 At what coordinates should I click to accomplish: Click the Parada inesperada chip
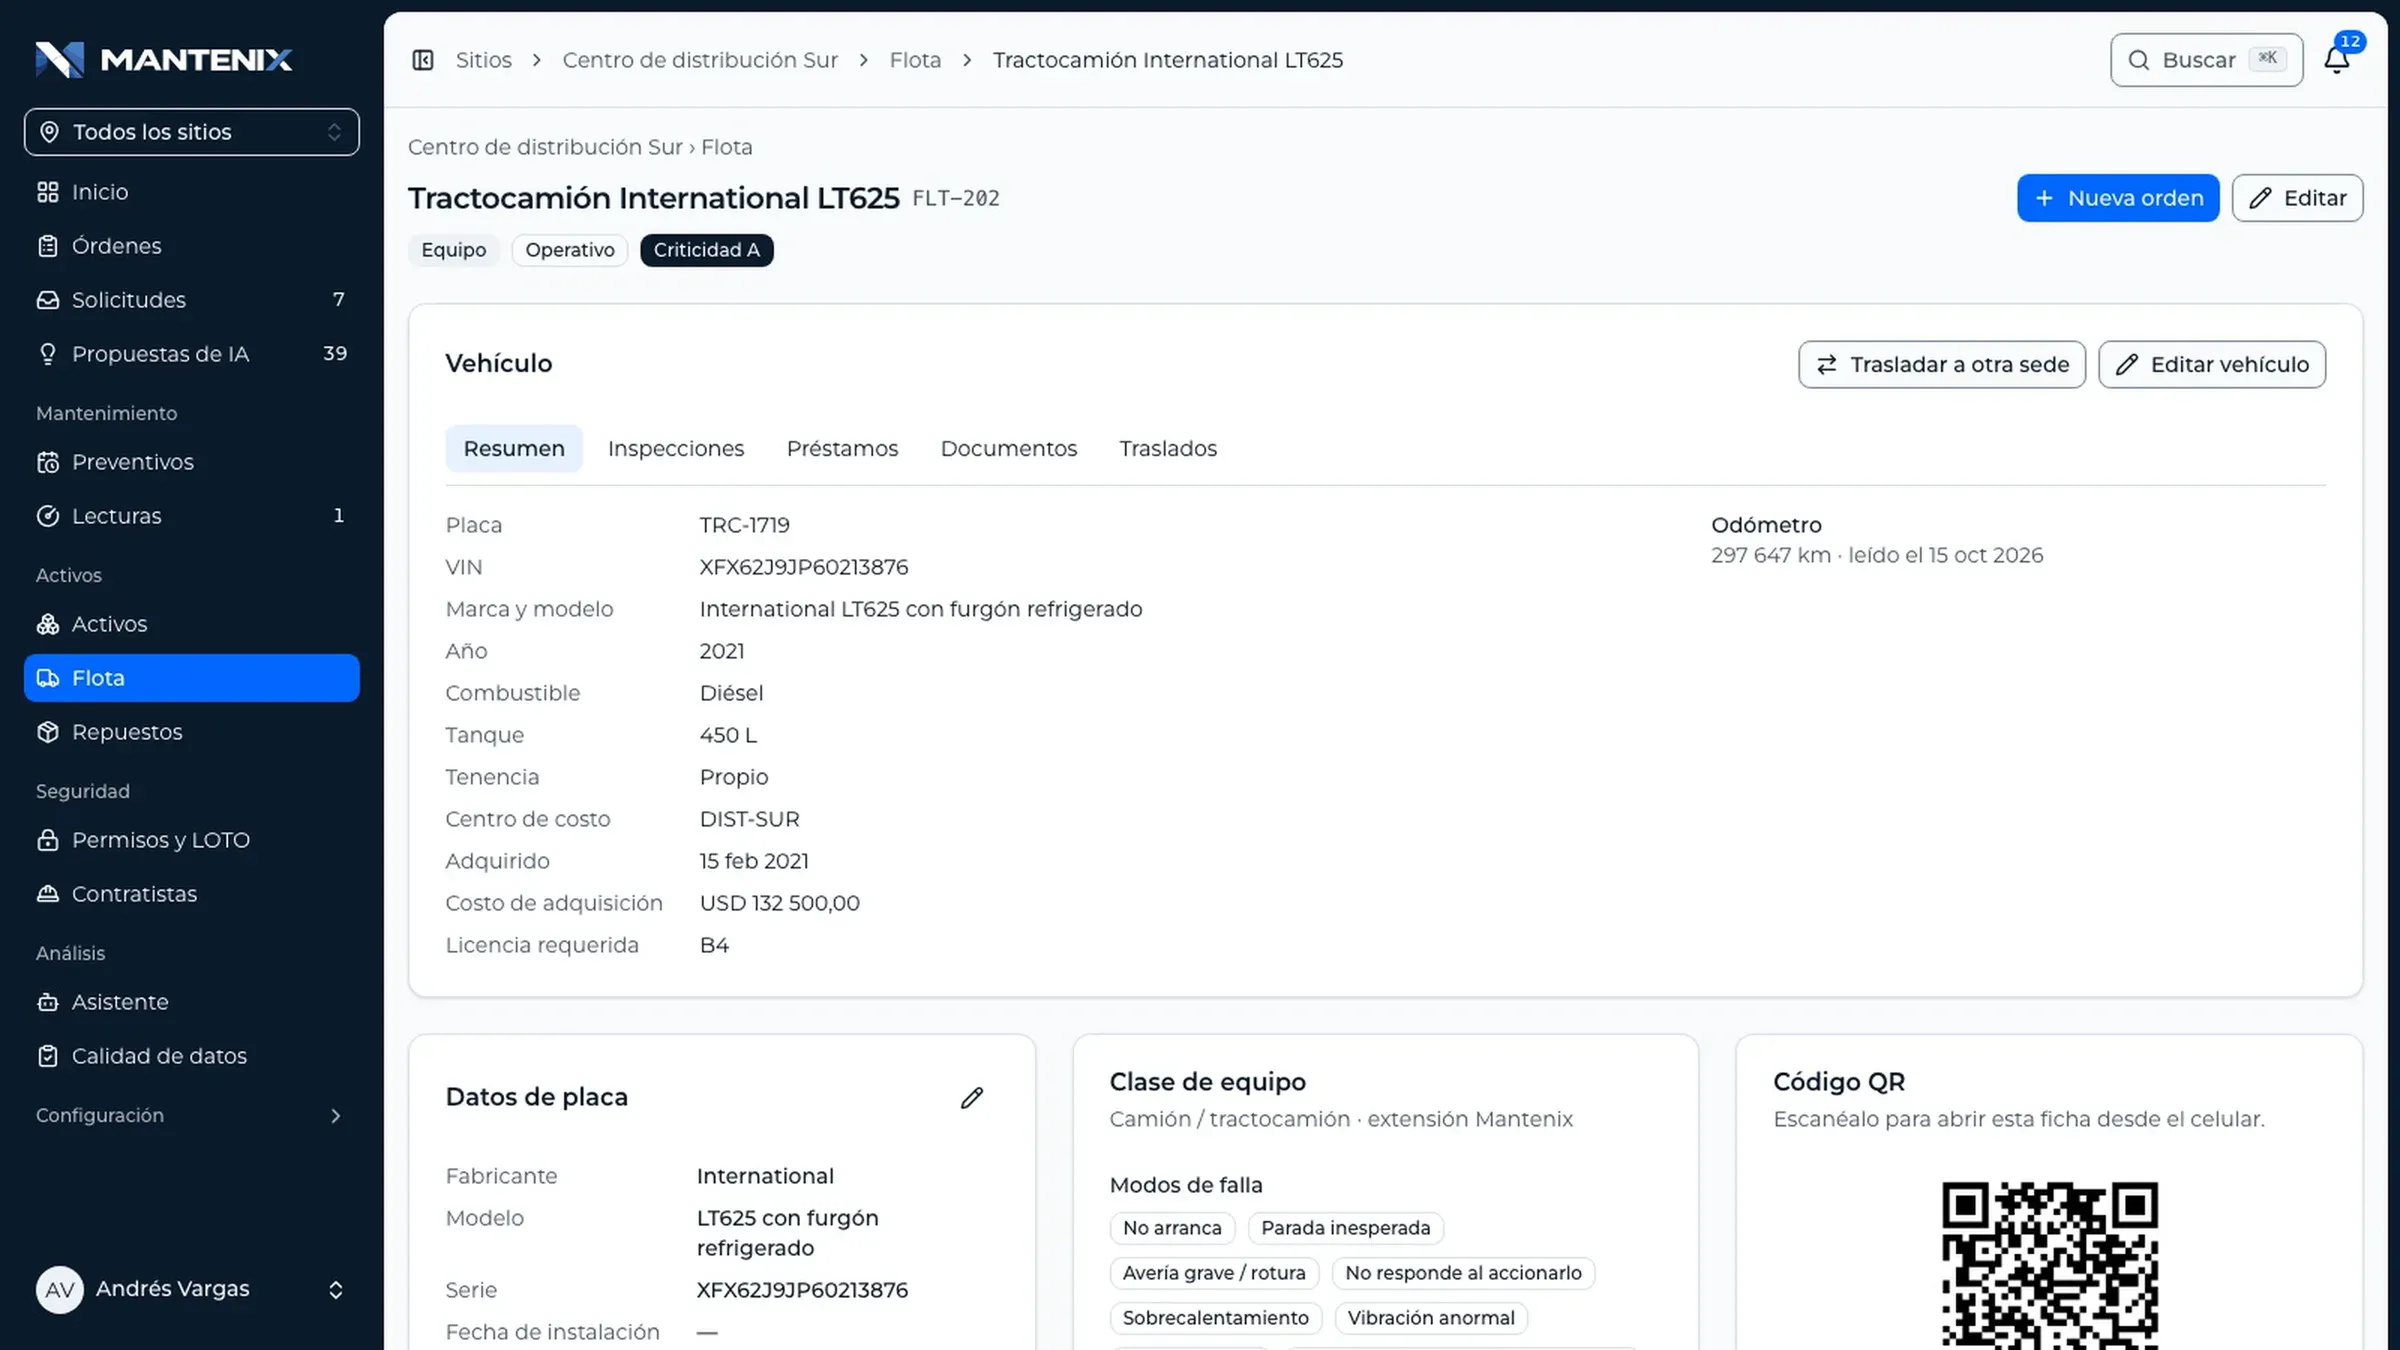click(1346, 1228)
